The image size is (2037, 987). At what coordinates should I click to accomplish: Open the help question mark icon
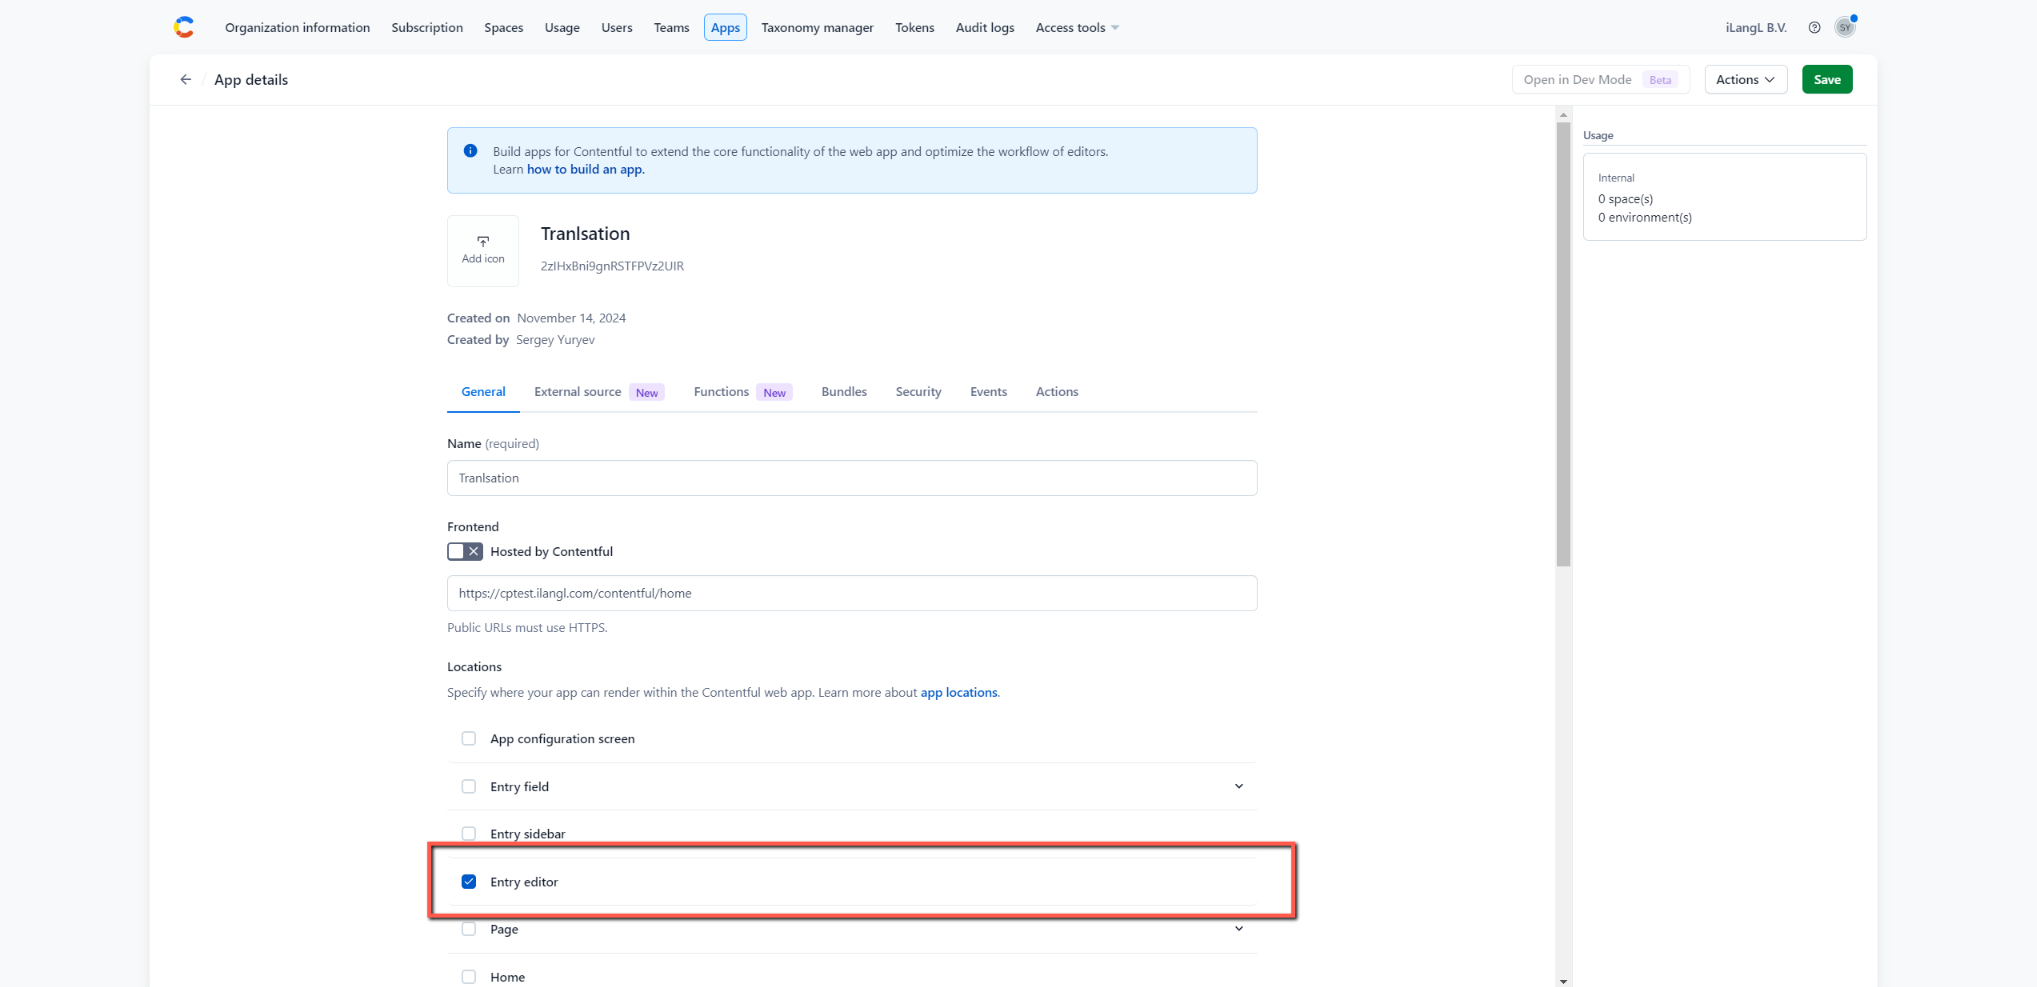pyautogui.click(x=1814, y=28)
